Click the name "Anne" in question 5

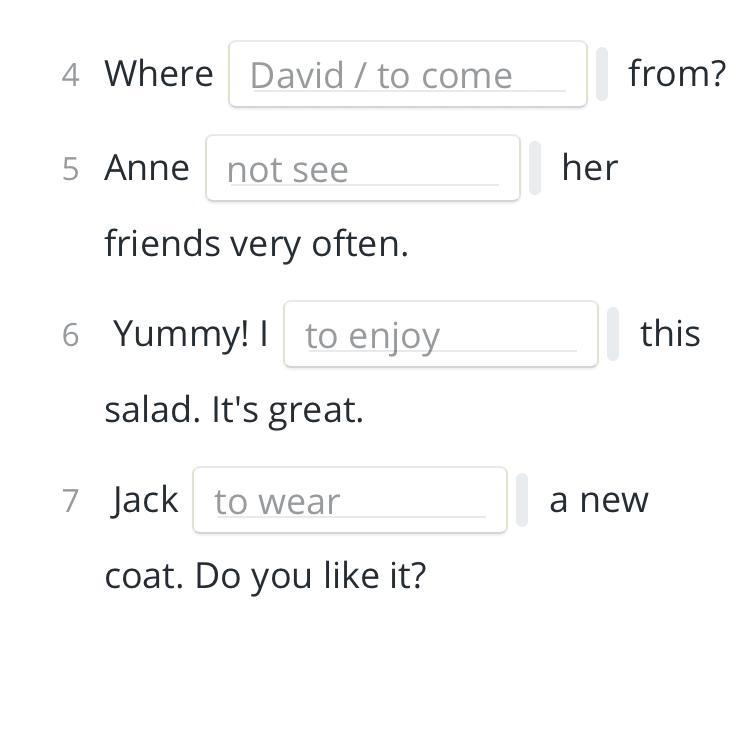147,167
